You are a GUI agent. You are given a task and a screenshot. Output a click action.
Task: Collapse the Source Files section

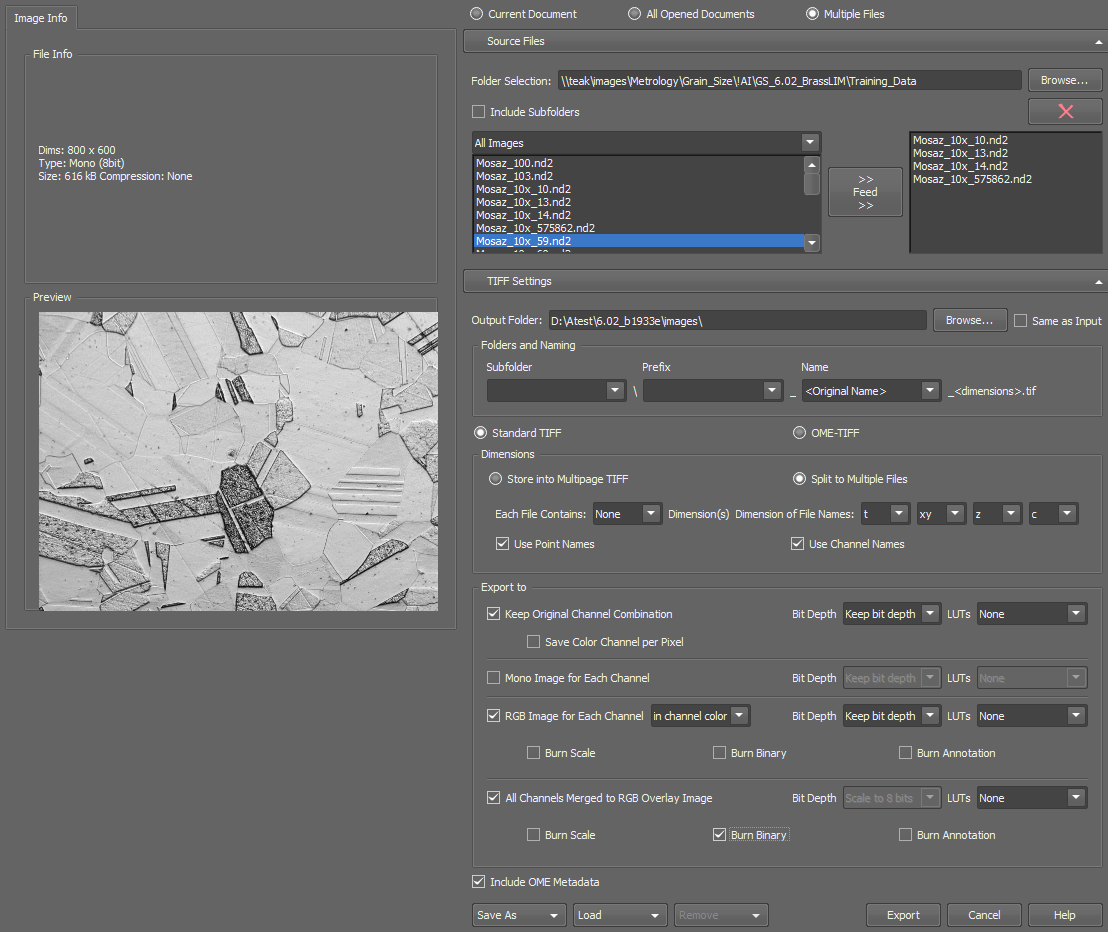1098,42
